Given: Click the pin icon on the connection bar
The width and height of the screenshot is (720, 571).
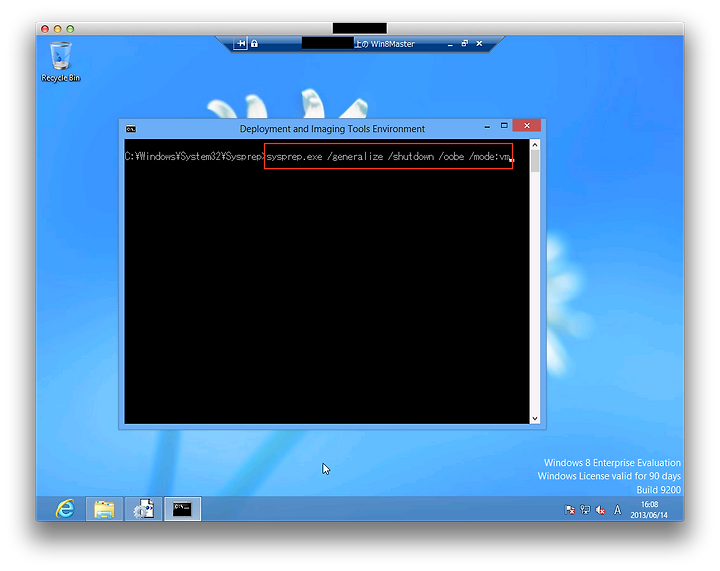Looking at the screenshot, I should (241, 44).
